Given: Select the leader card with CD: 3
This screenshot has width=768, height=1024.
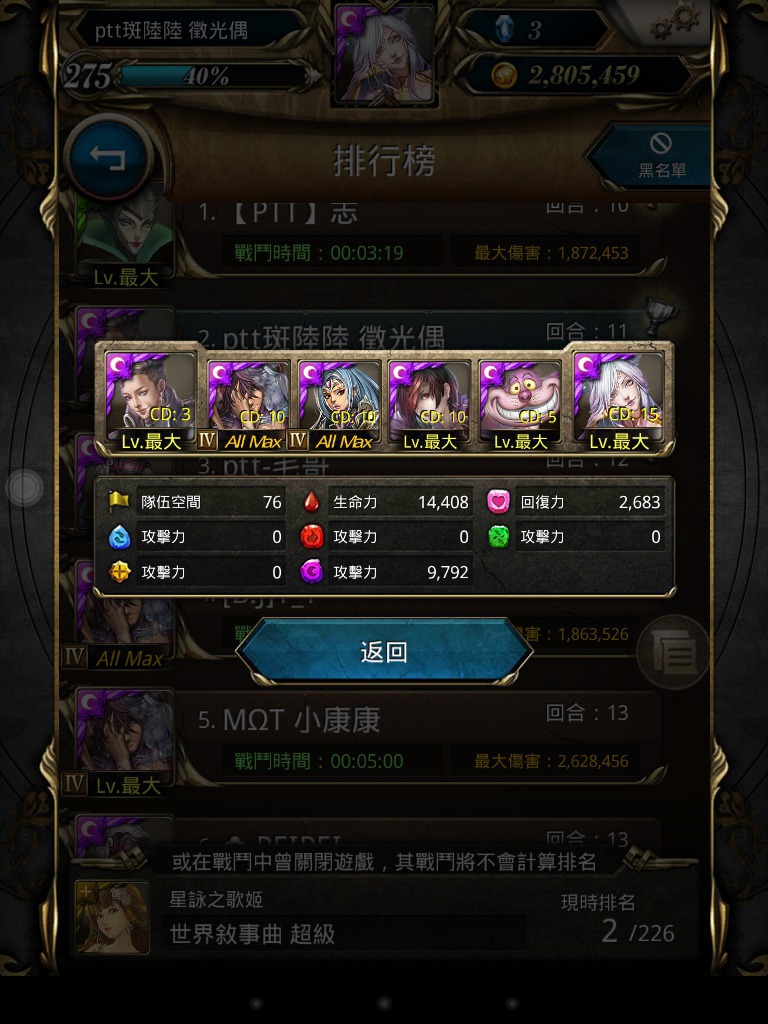Looking at the screenshot, I should (151, 402).
